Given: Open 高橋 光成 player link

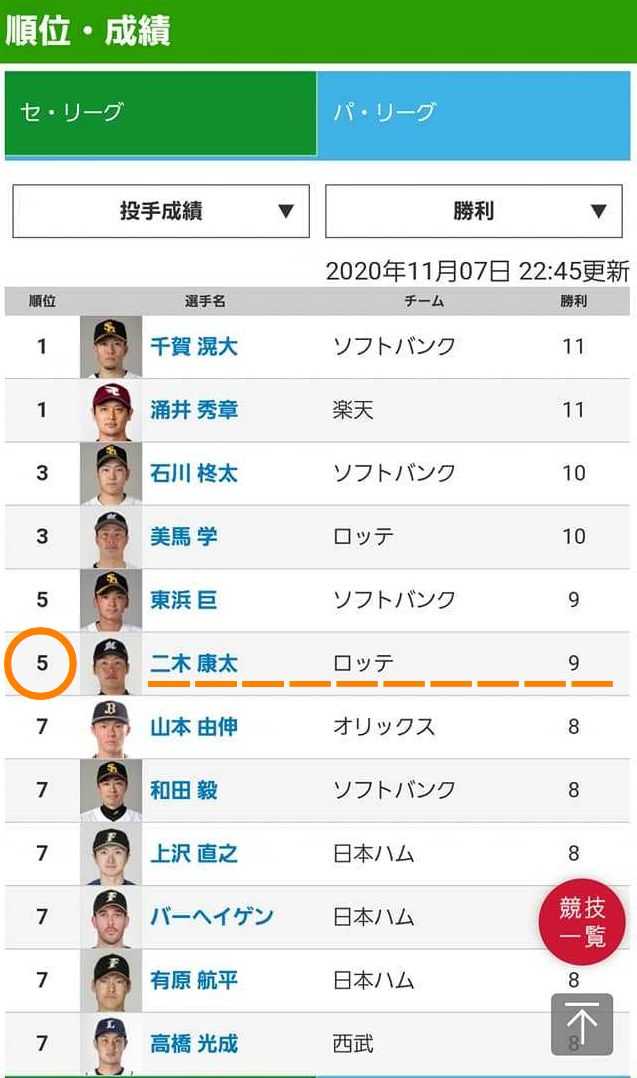Looking at the screenshot, I should (194, 1044).
